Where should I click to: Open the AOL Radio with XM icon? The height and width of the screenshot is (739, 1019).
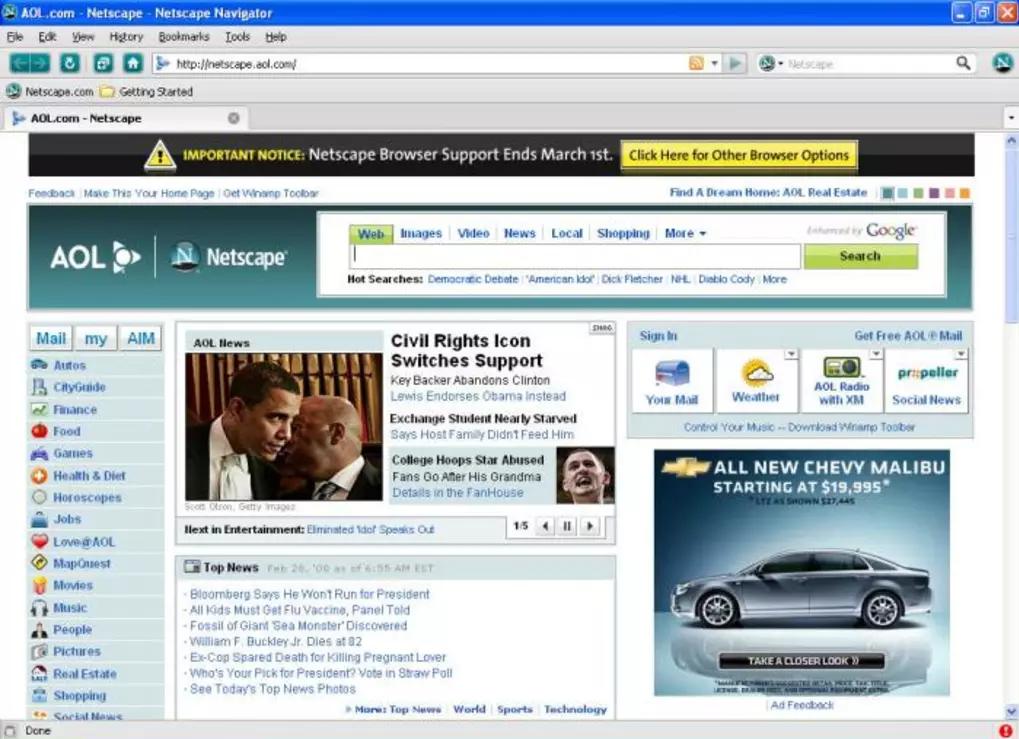842,367
